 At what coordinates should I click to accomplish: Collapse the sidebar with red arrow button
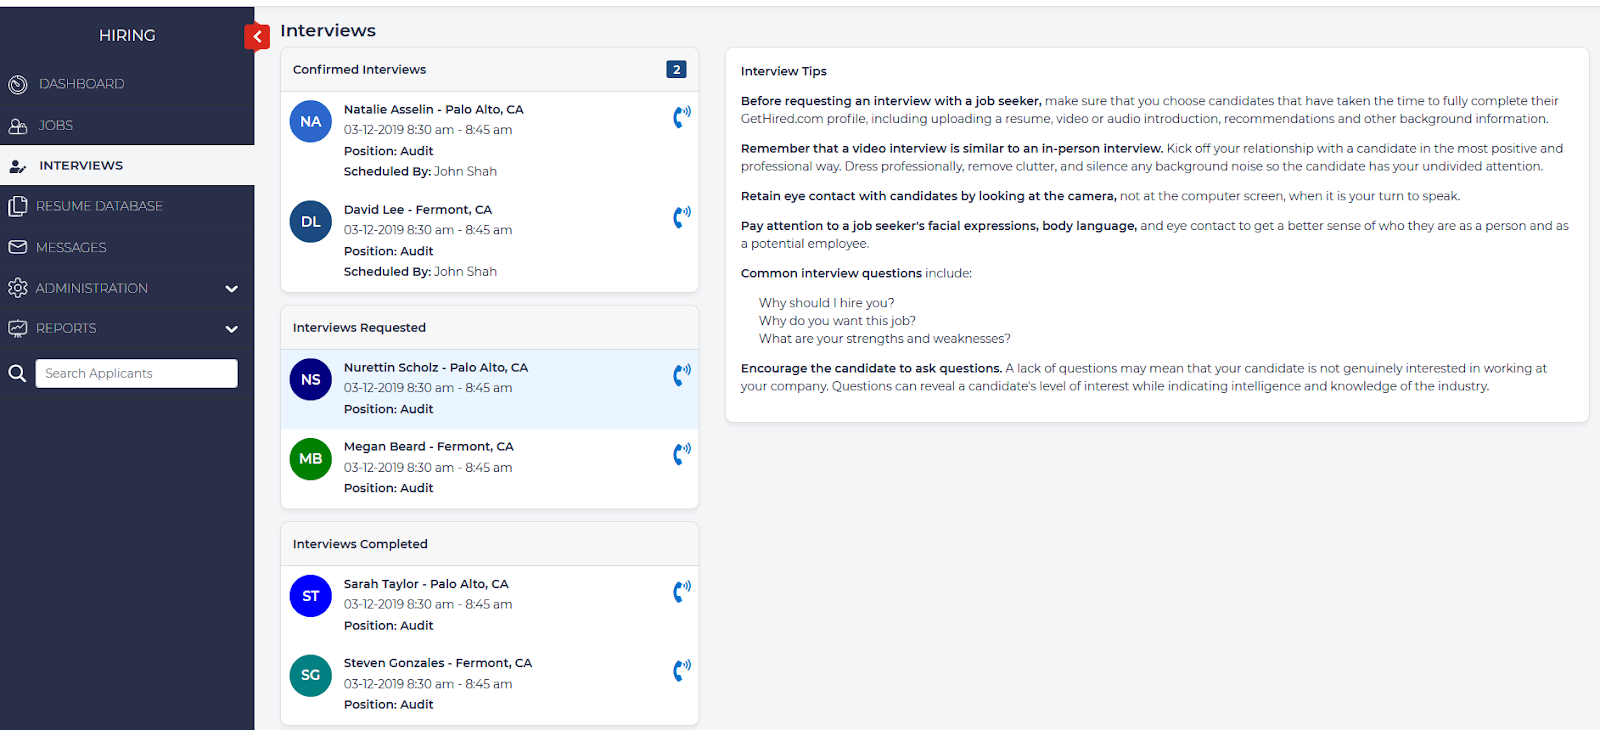pyautogui.click(x=257, y=37)
